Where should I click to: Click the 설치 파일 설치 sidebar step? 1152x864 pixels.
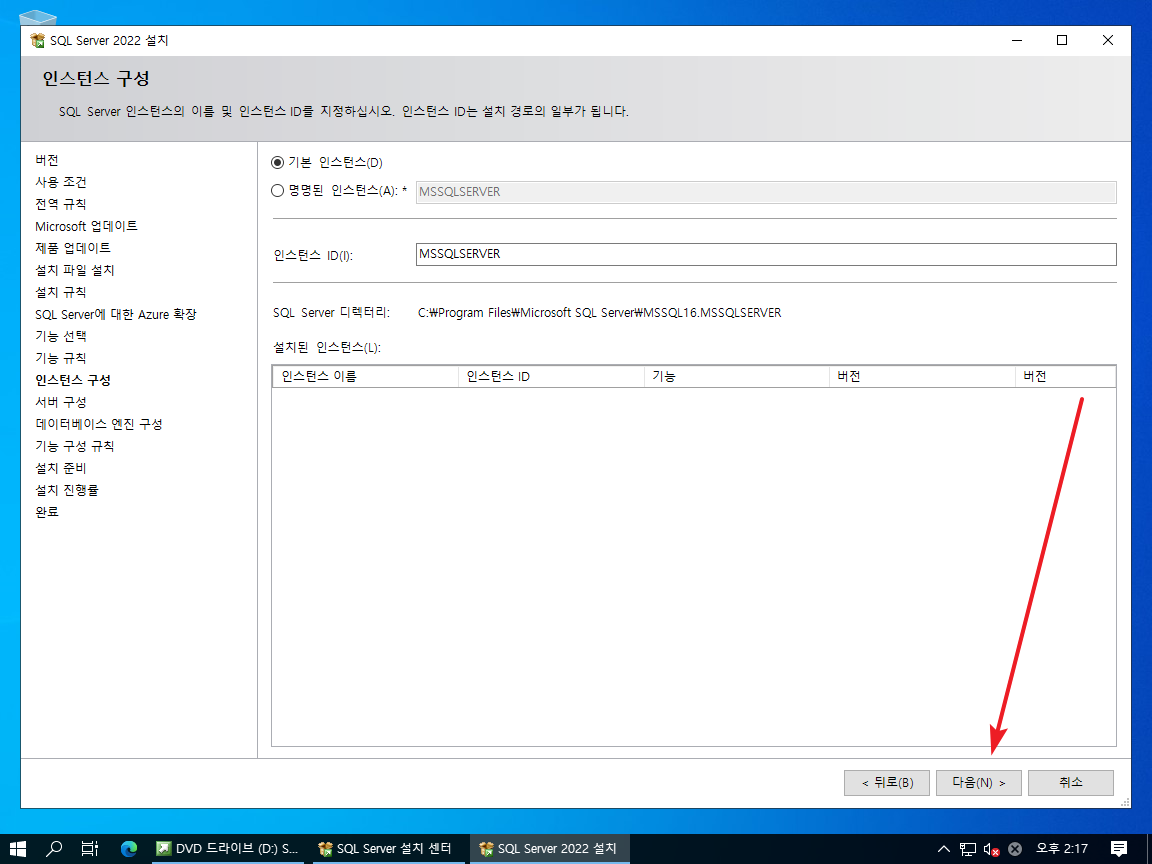point(75,270)
